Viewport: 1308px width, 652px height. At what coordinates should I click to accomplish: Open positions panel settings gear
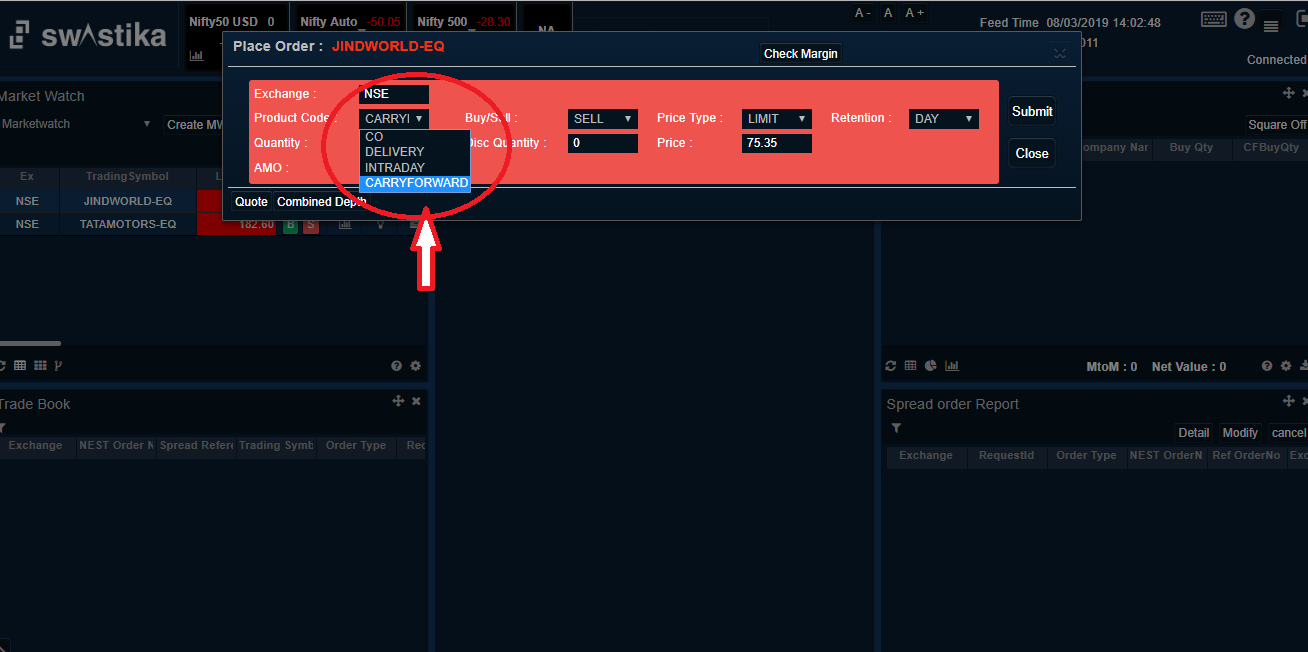coord(1287,366)
